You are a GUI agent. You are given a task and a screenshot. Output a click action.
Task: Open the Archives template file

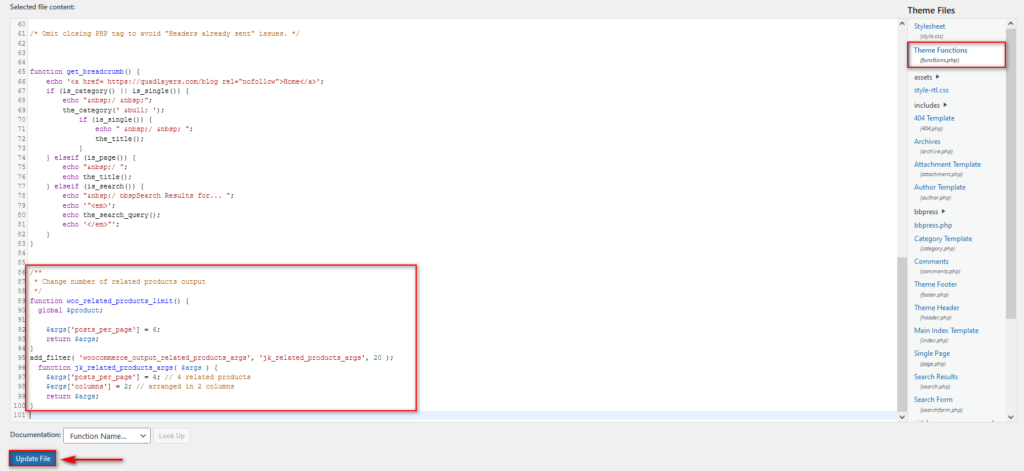tap(927, 141)
